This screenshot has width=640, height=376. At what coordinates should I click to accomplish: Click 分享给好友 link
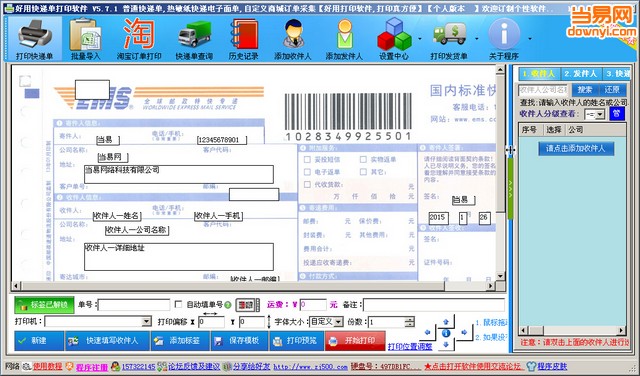click(251, 367)
